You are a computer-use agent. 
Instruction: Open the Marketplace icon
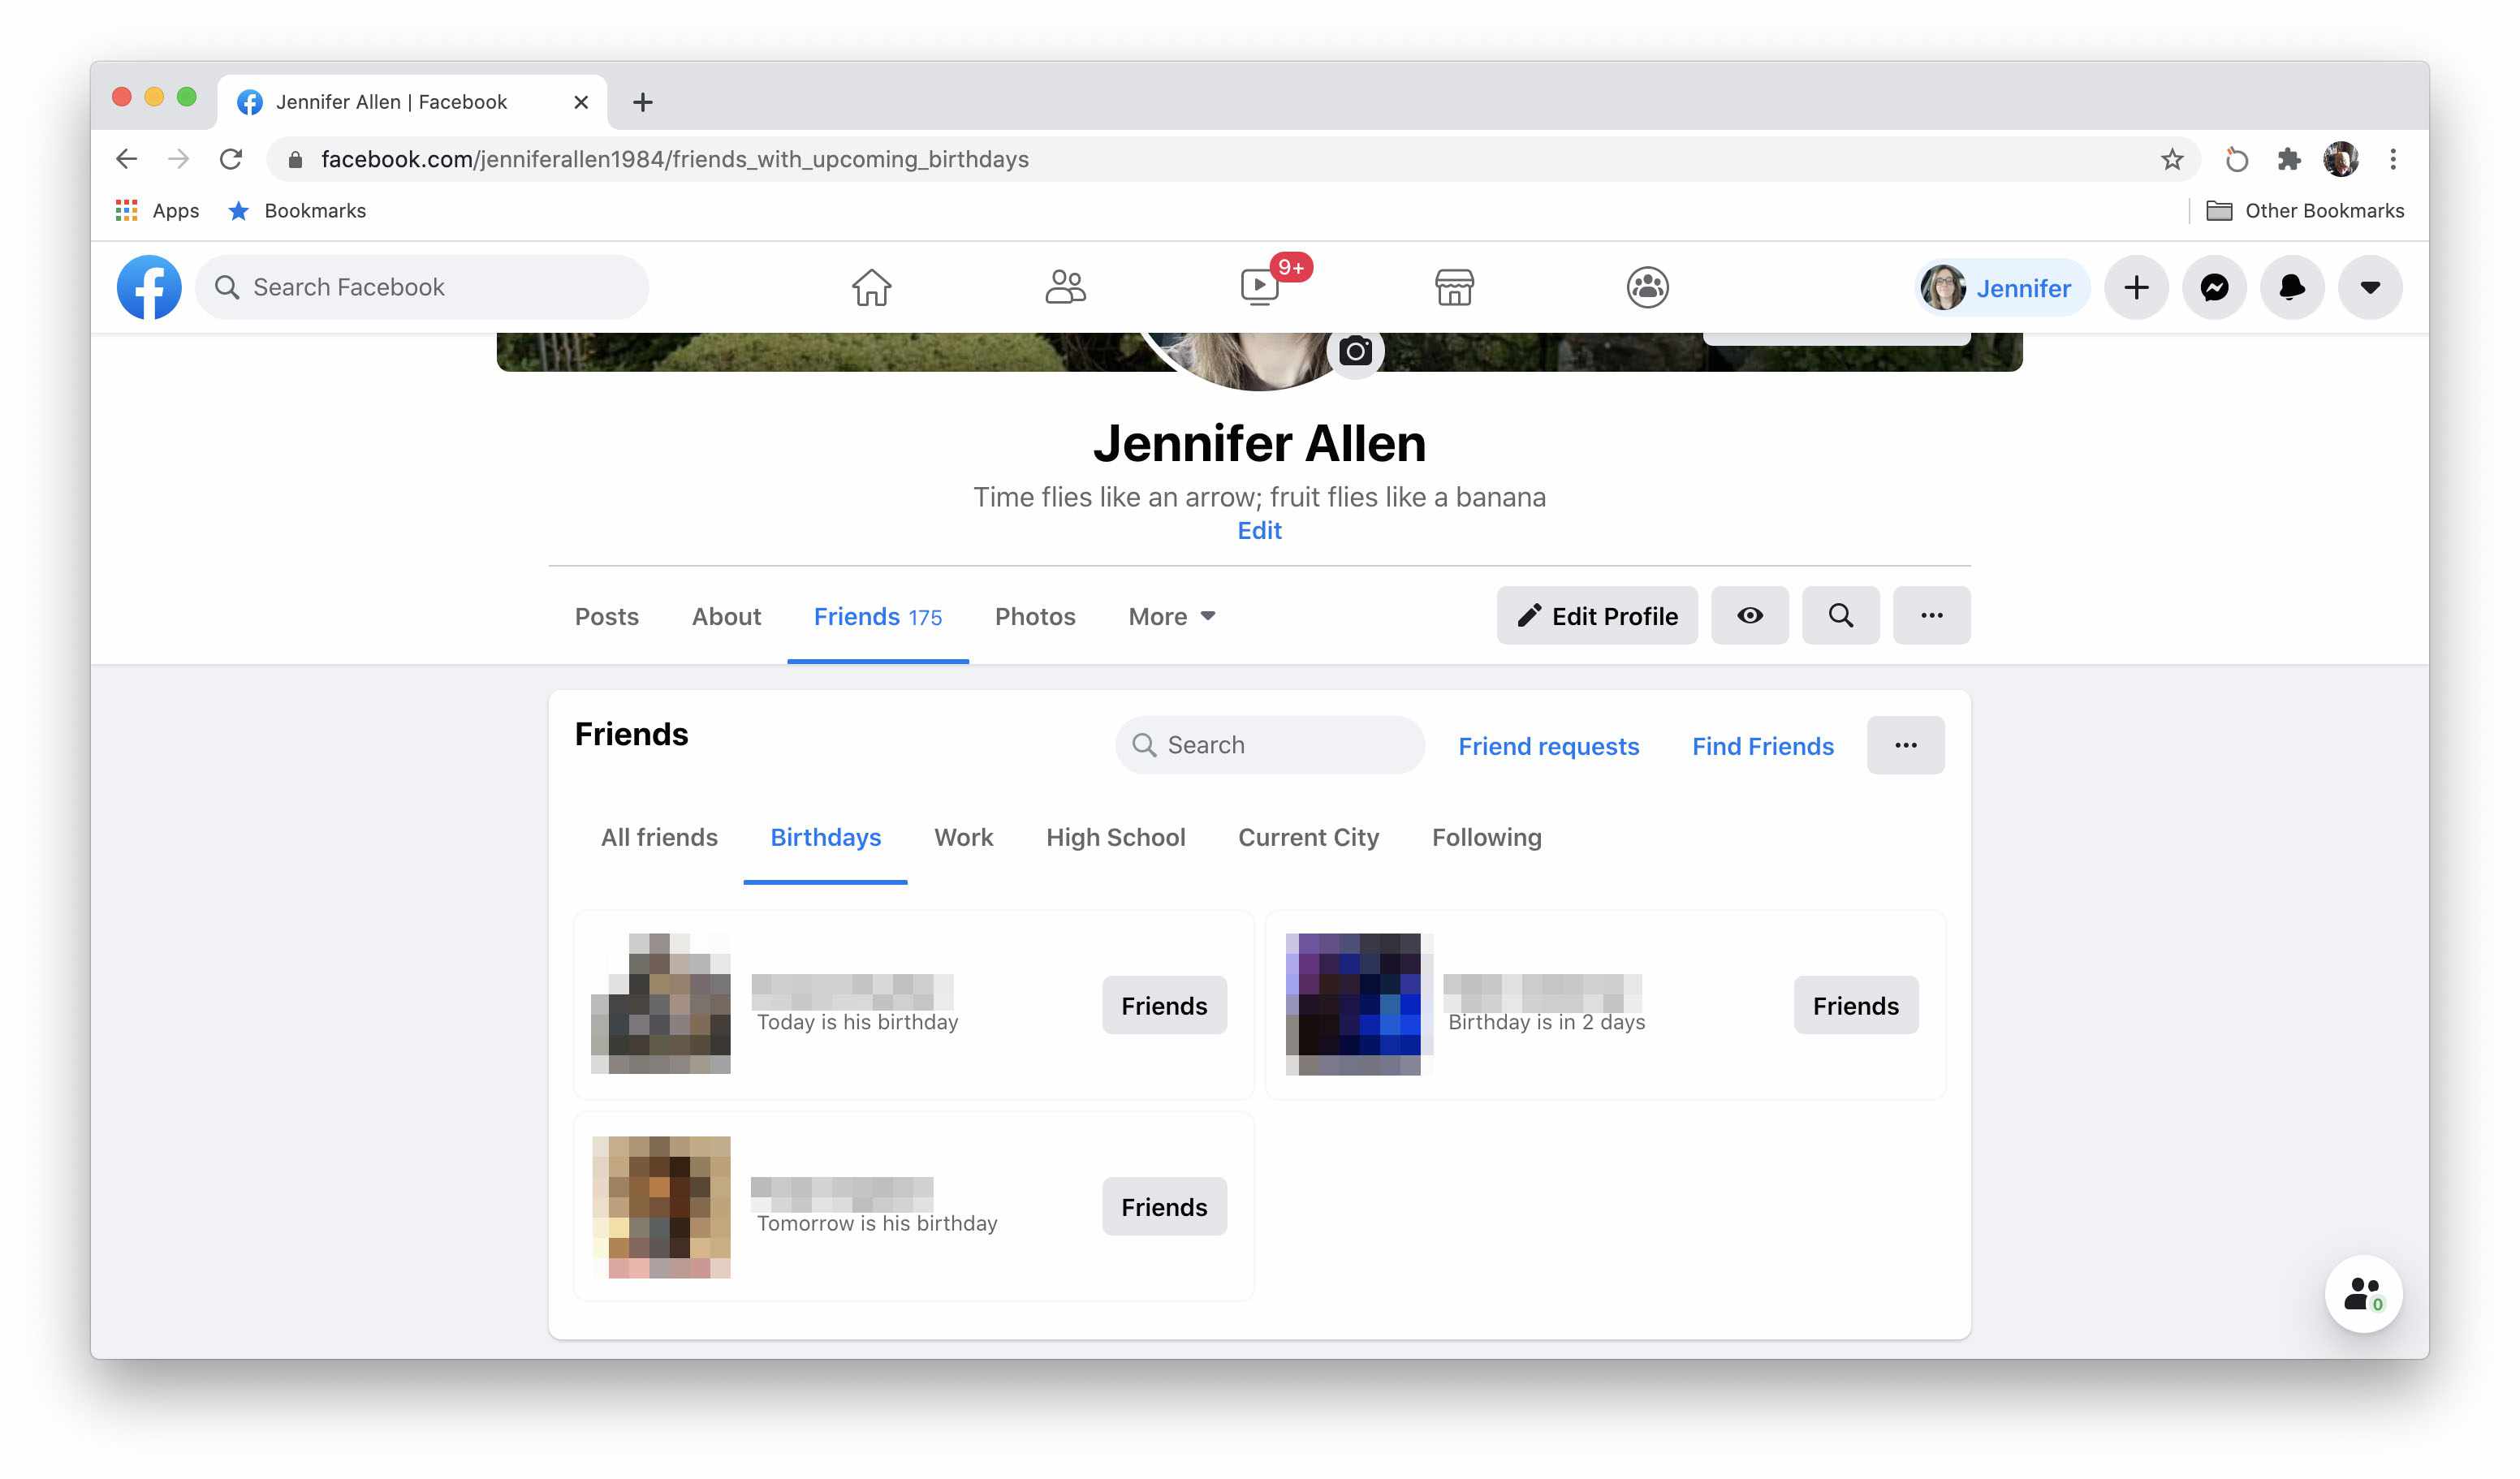[1453, 287]
